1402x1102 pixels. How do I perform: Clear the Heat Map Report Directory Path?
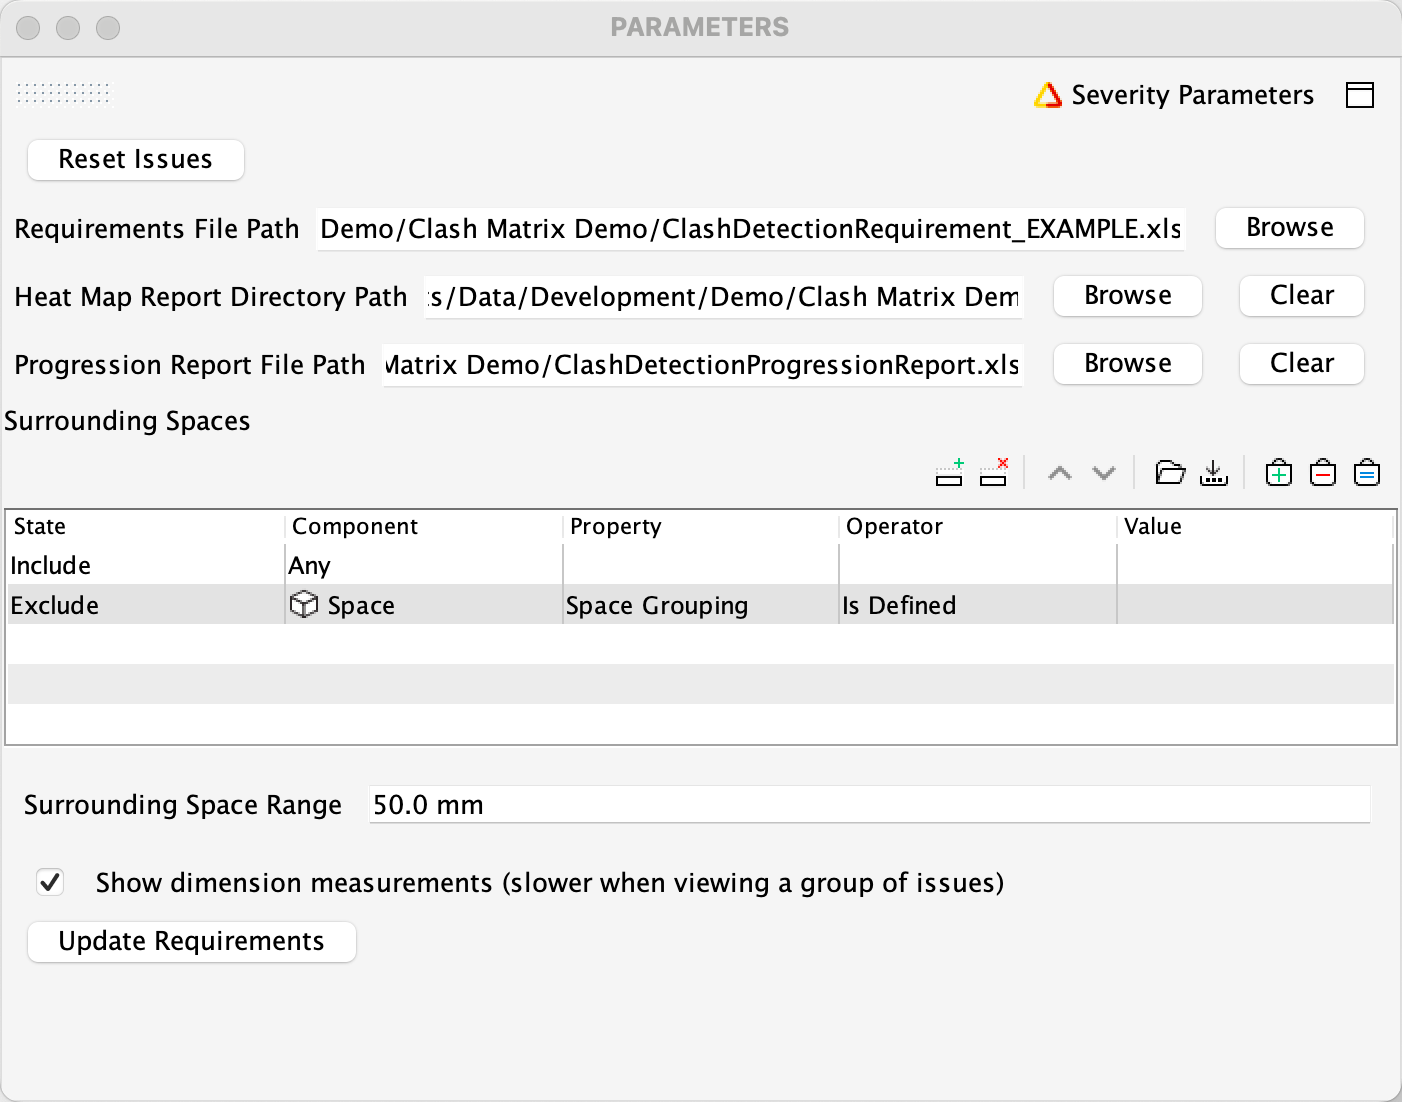tap(1301, 296)
